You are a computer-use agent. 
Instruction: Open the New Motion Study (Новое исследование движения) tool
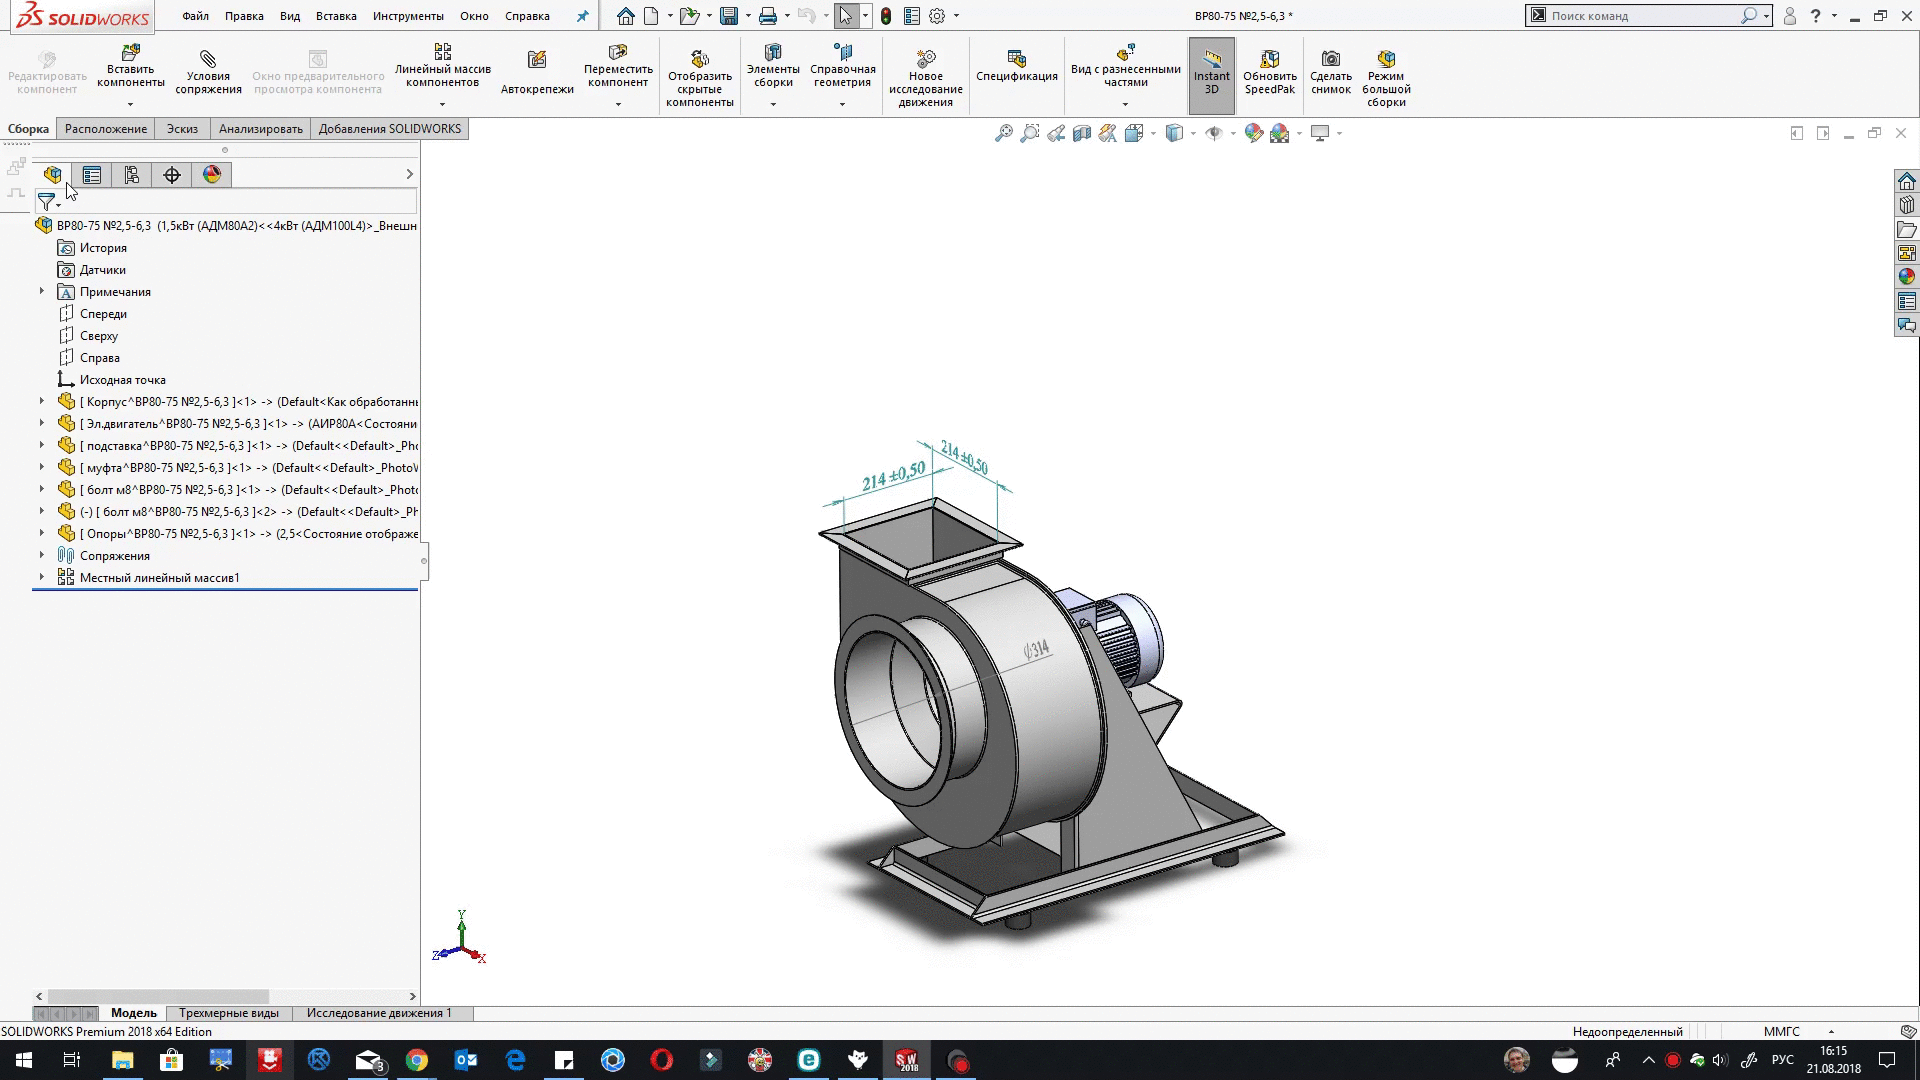pos(925,59)
